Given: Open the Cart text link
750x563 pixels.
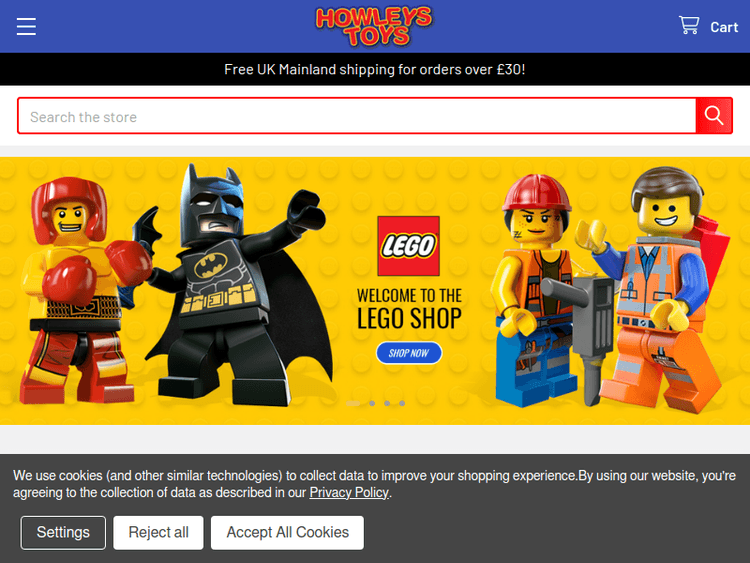Looking at the screenshot, I should pyautogui.click(x=724, y=27).
